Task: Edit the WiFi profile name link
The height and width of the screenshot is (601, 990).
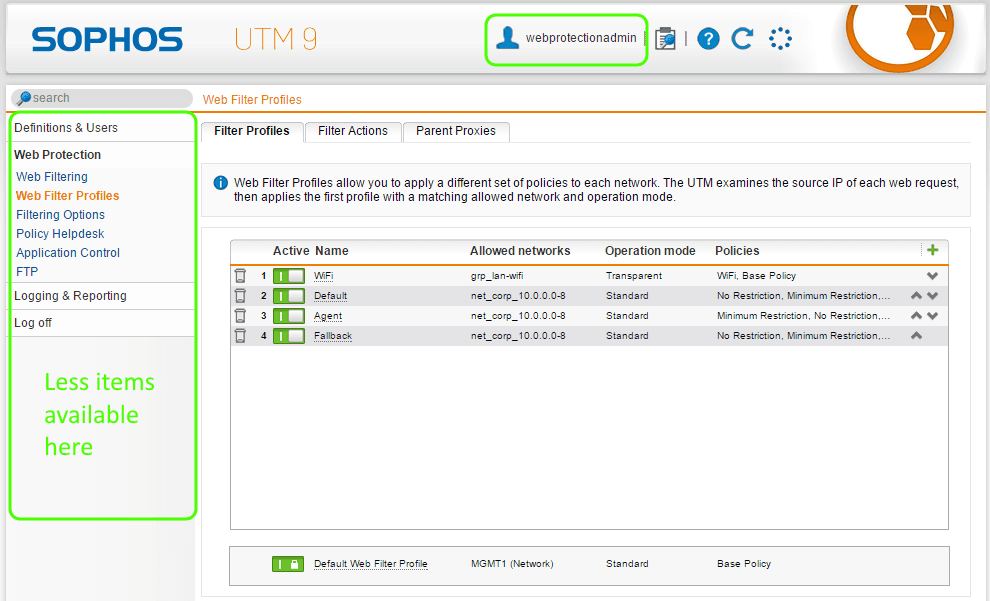Action: (323, 276)
